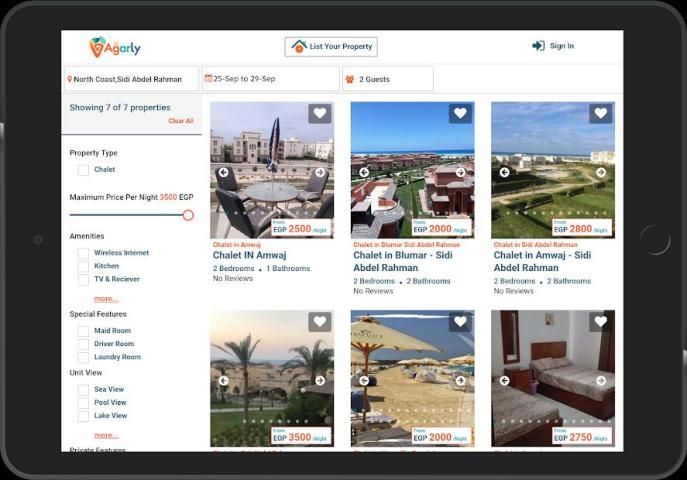Screen dimensions: 687x480
Task: Favorite the EGP 3500 listing
Action: [320, 322]
